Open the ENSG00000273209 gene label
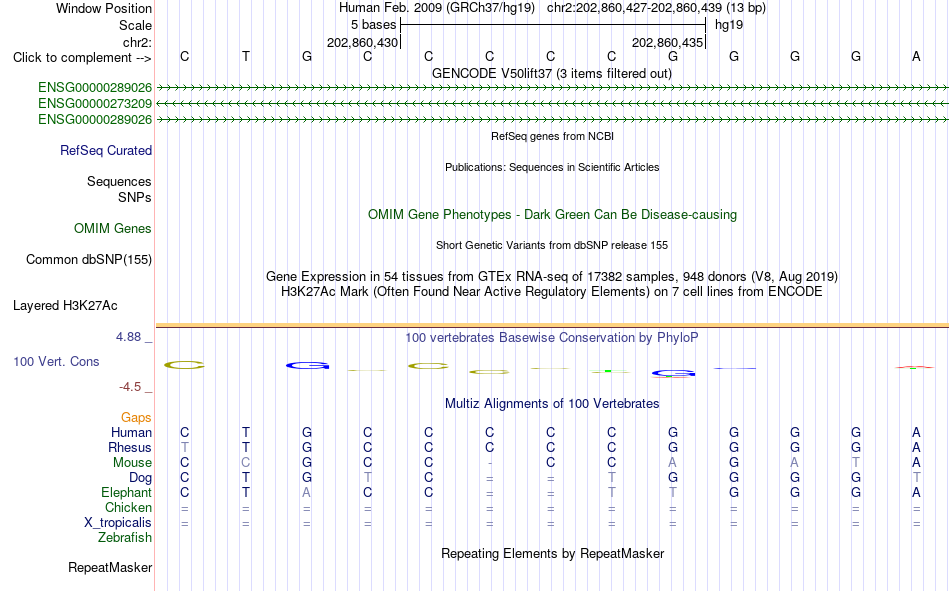This screenshot has height=591, width=950. (x=95, y=104)
